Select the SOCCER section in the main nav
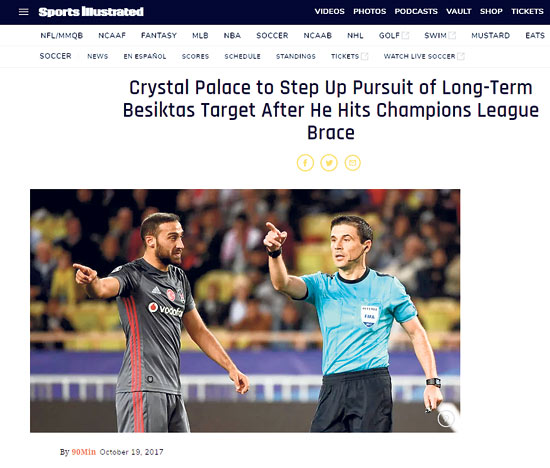 [272, 35]
